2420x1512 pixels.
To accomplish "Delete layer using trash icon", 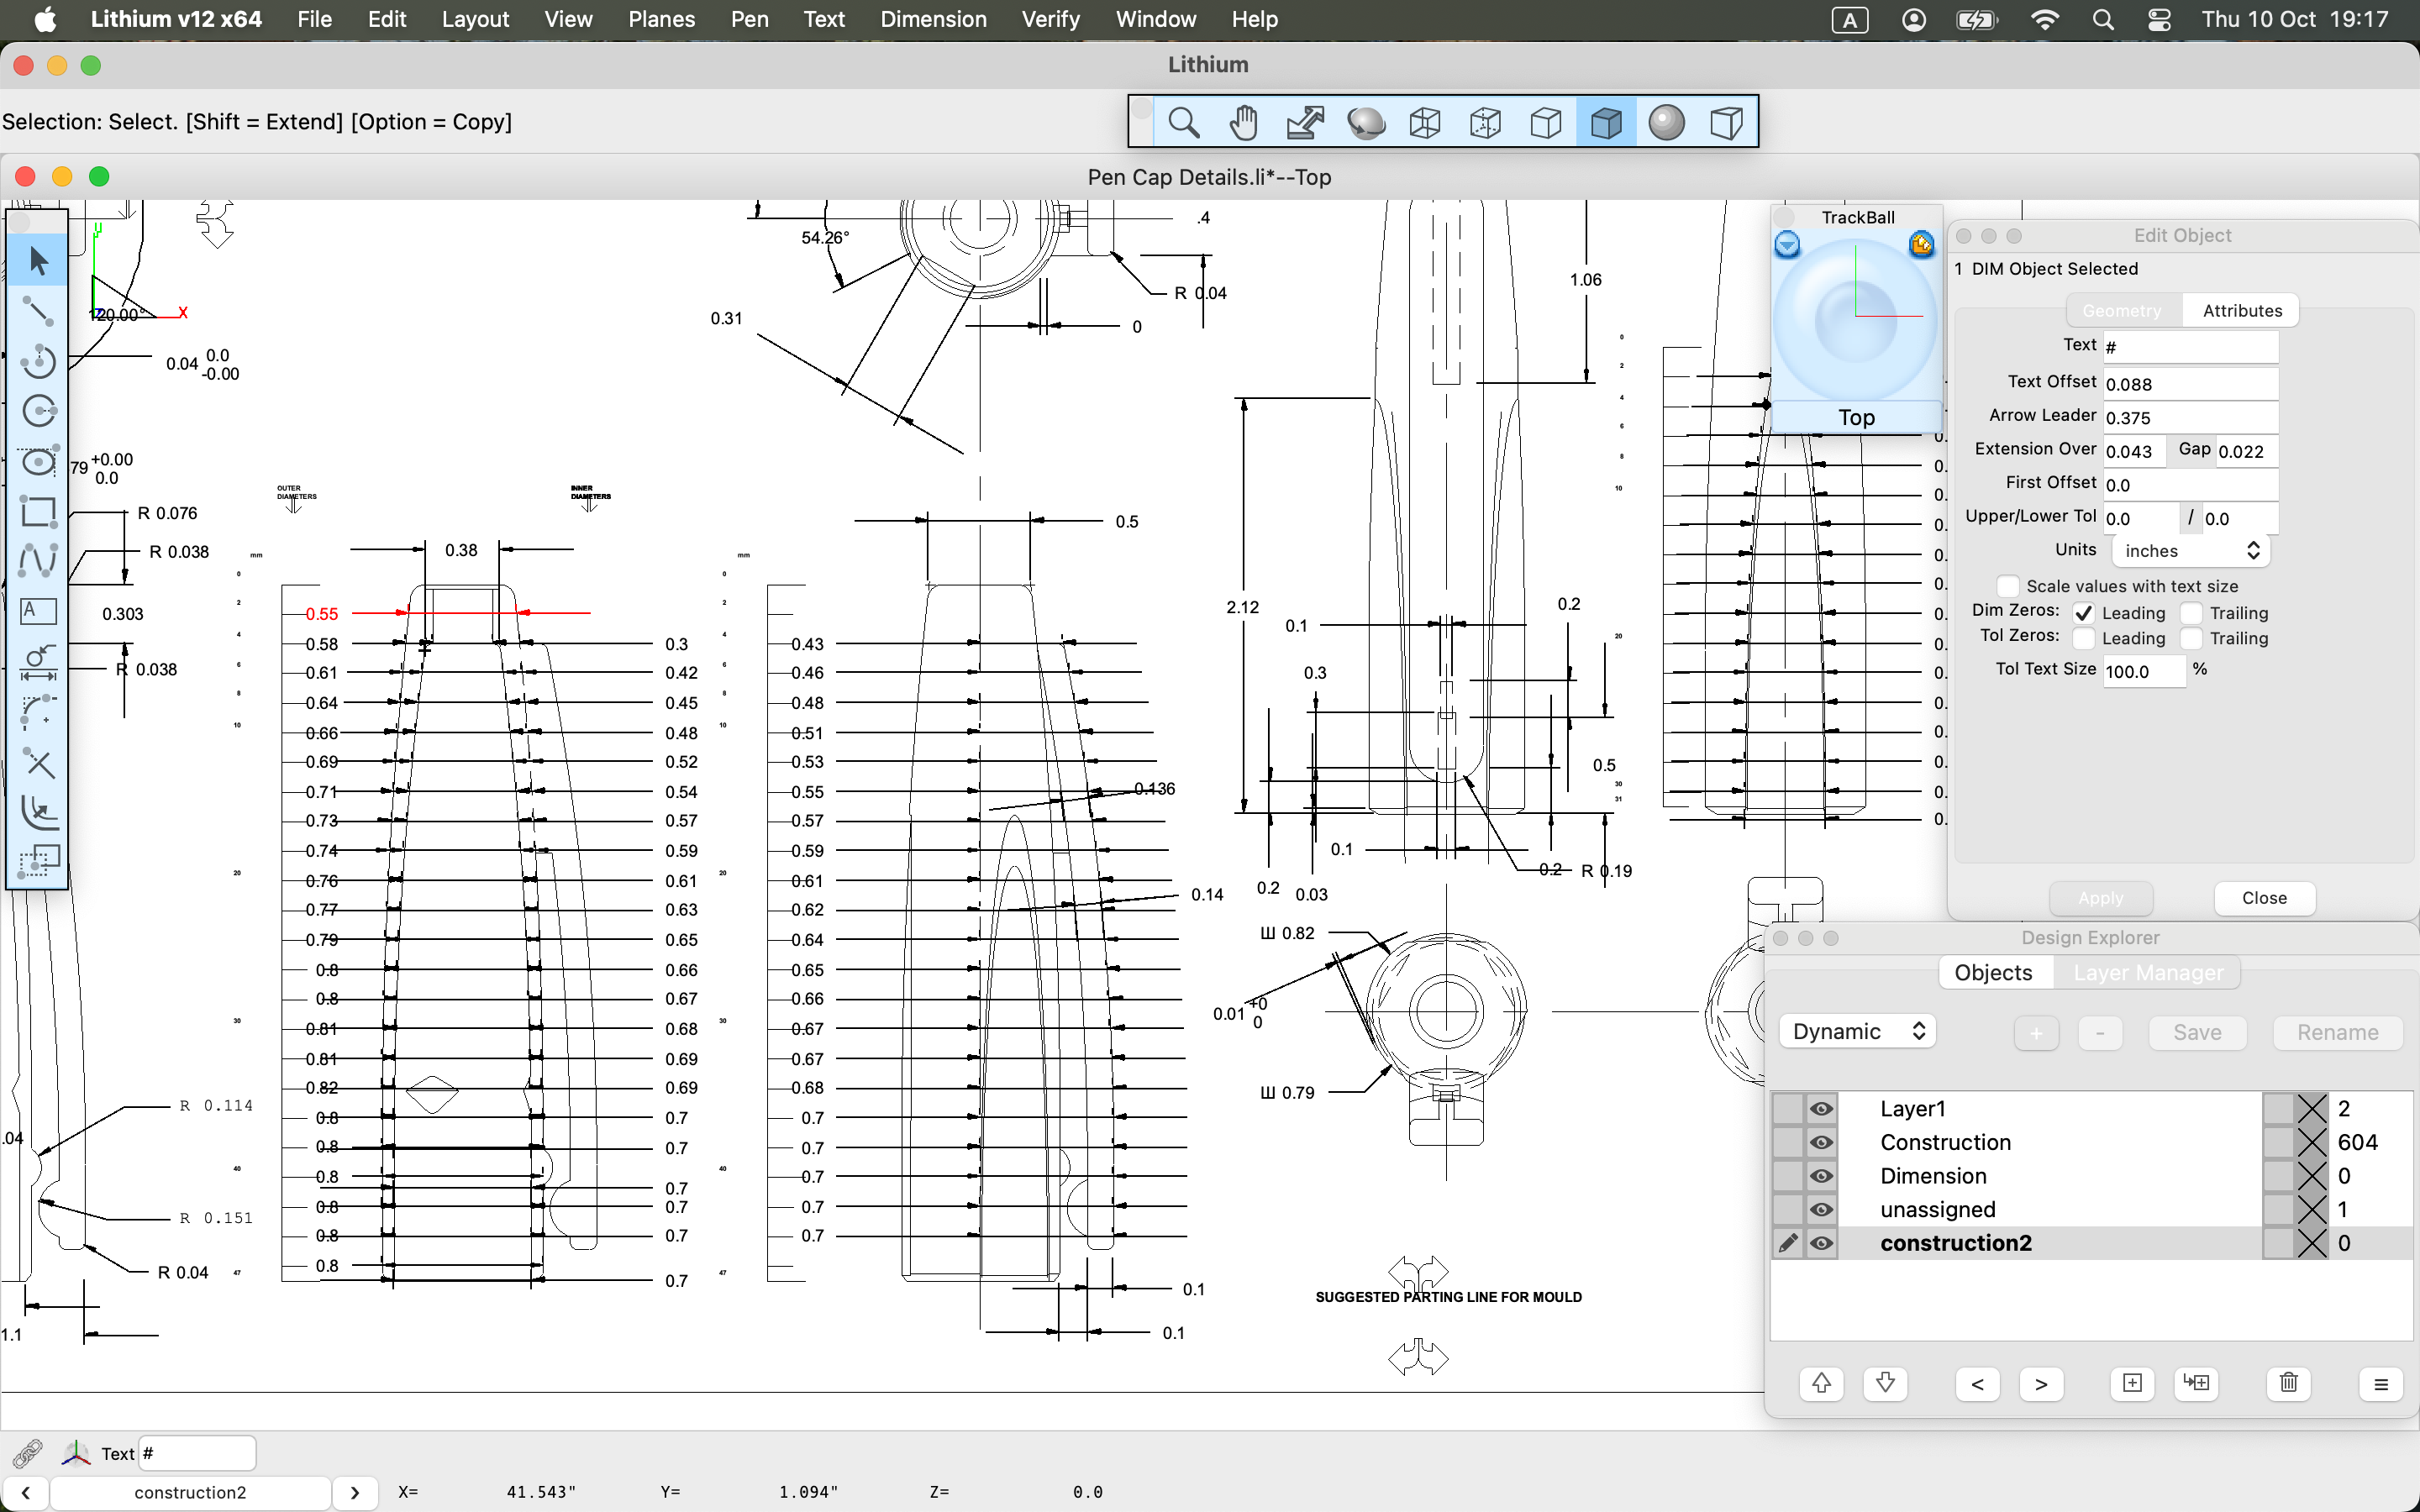I will click(2288, 1383).
